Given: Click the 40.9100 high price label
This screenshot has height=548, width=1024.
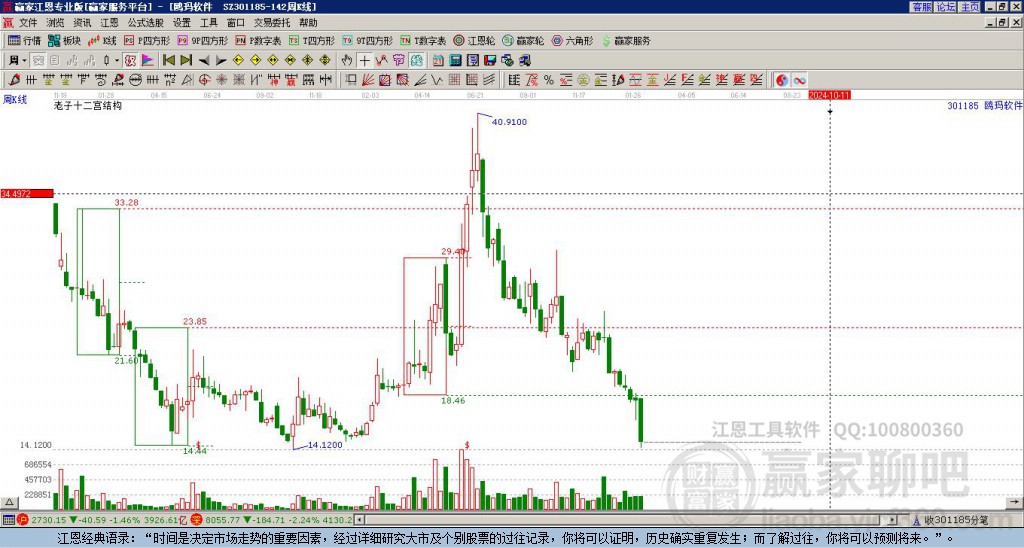Looking at the screenshot, I should tap(509, 121).
